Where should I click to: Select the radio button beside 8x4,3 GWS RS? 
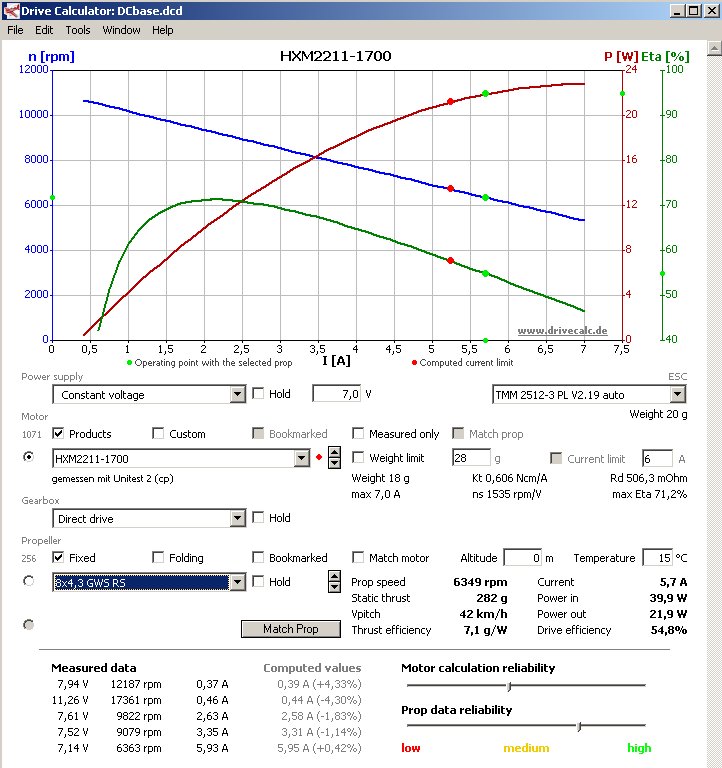pos(28,581)
